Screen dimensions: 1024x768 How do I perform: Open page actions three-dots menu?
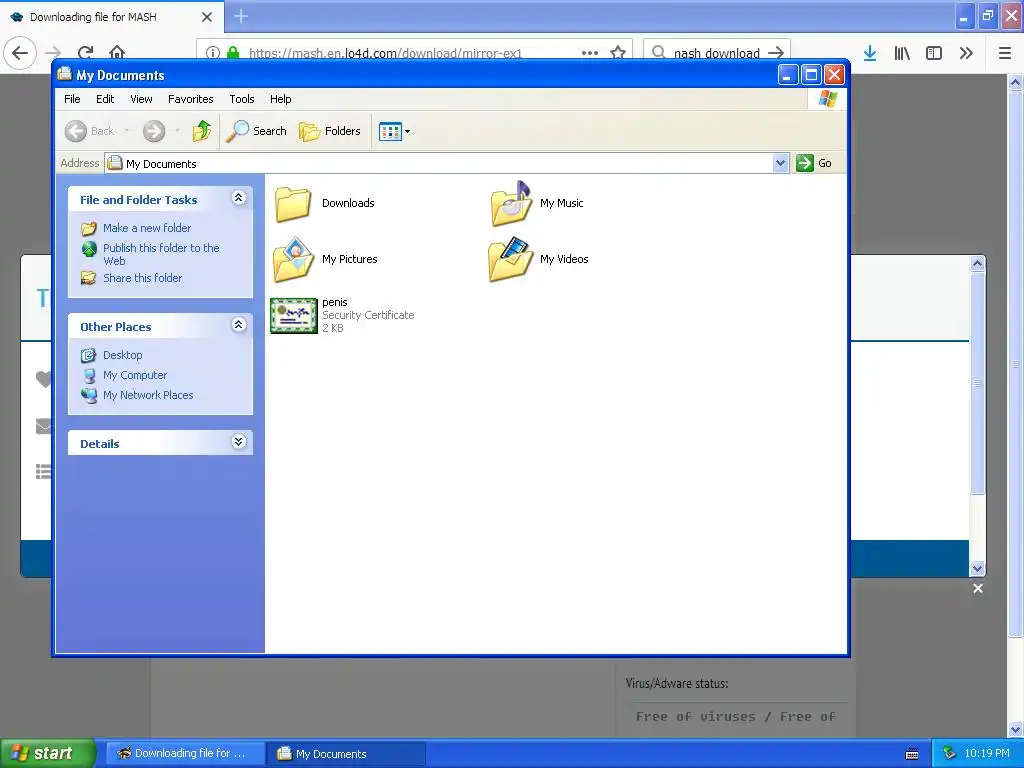coord(590,53)
